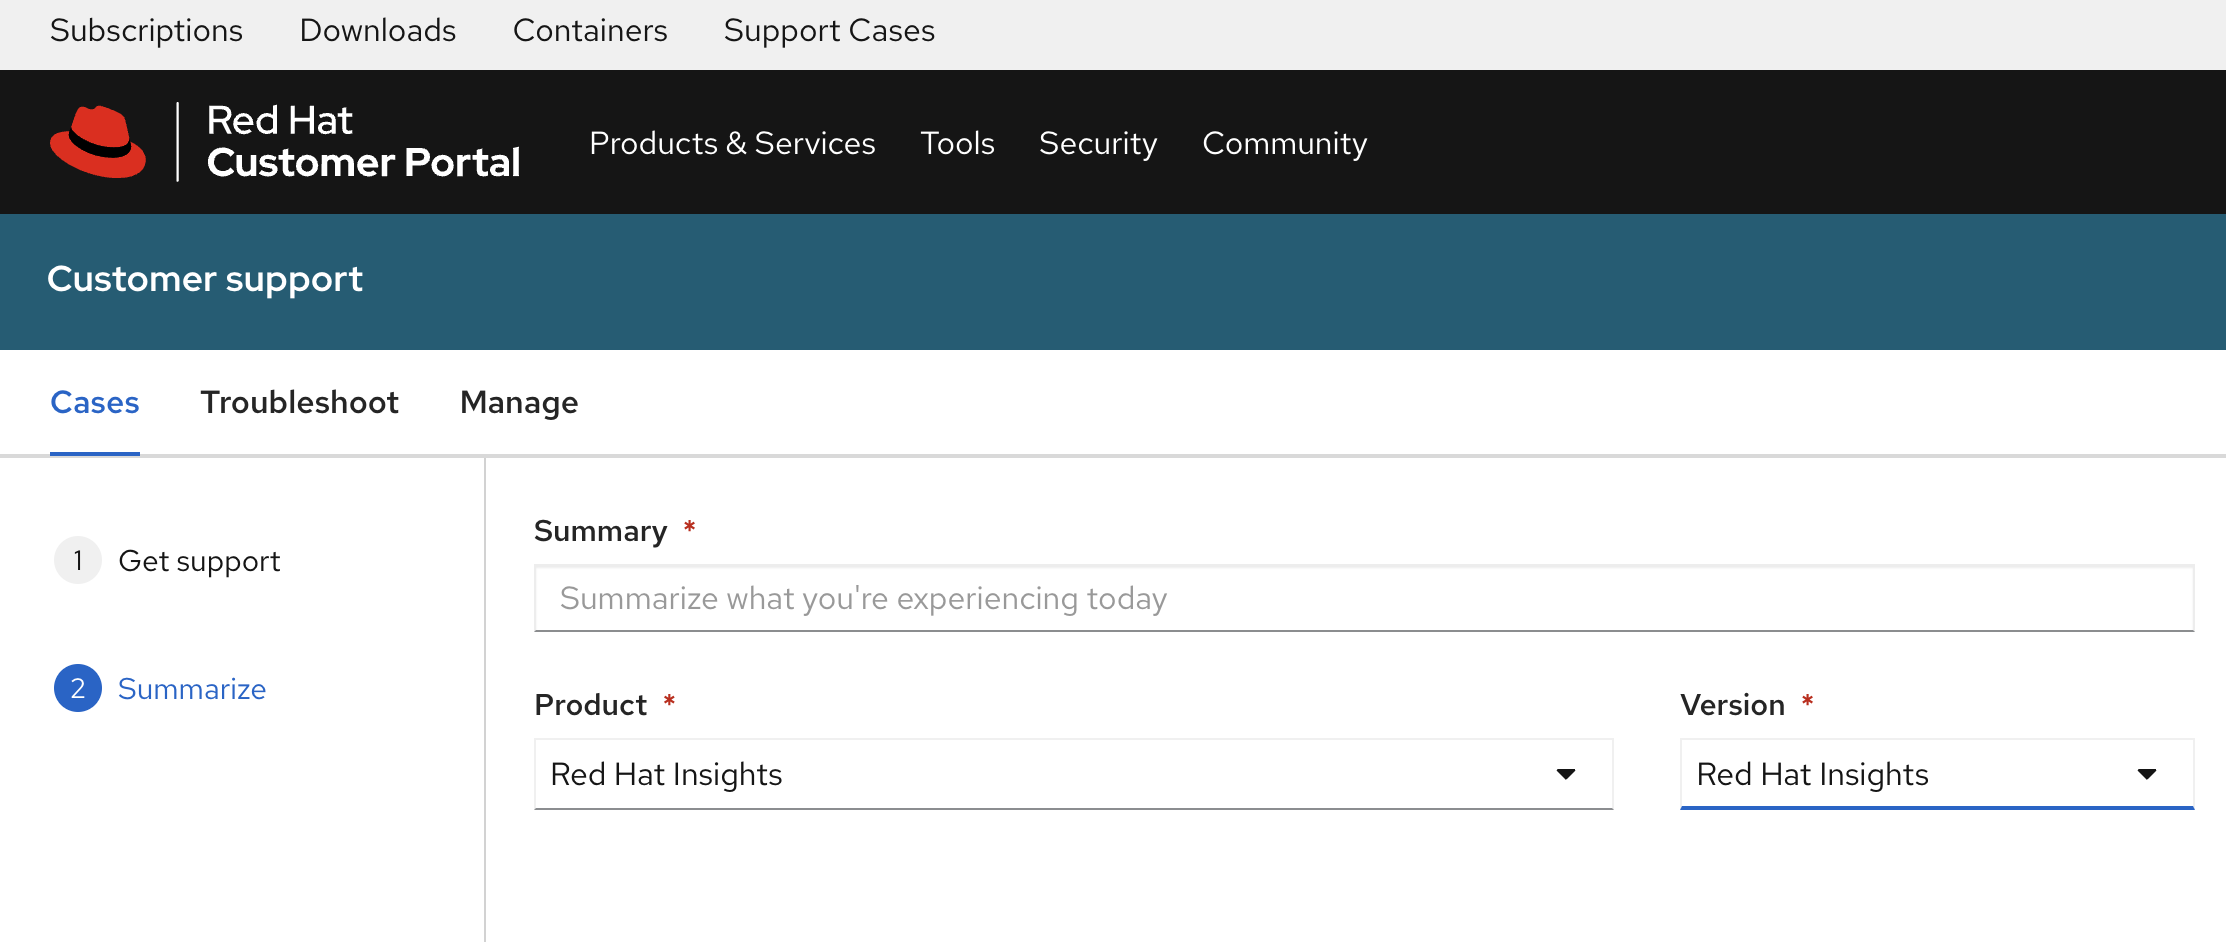This screenshot has width=2226, height=942.
Task: Switch to the Troubleshoot tab
Action: (299, 403)
